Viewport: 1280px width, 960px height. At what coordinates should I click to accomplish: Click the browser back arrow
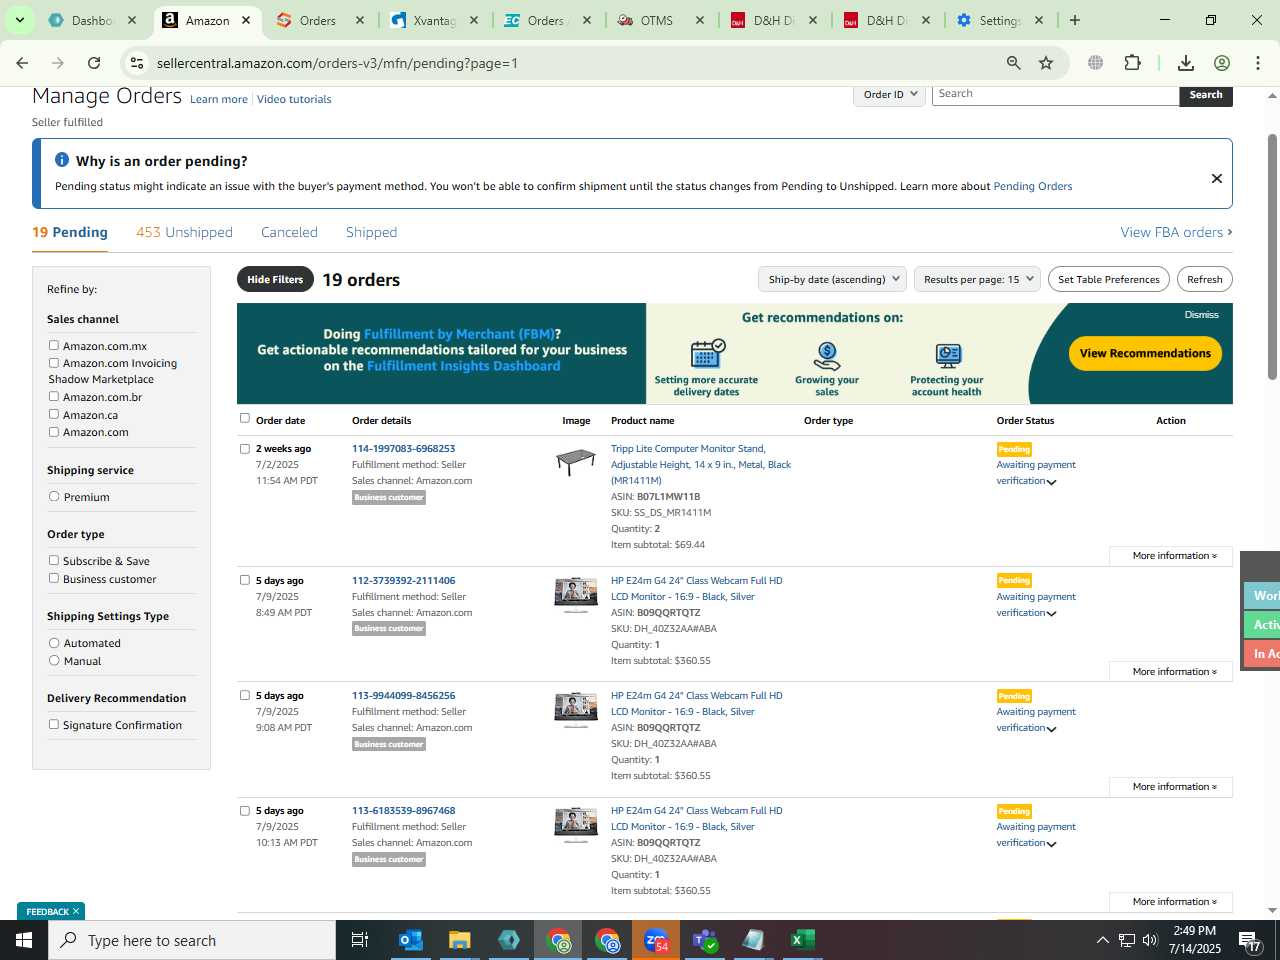[x=22, y=63]
